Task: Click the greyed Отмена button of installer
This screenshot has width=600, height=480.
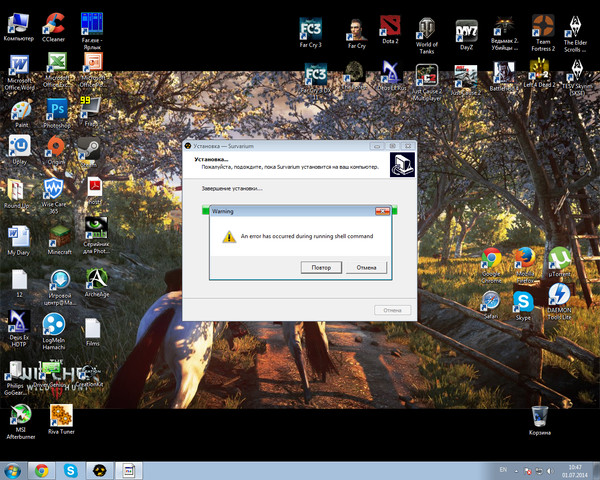Action: pyautogui.click(x=392, y=310)
